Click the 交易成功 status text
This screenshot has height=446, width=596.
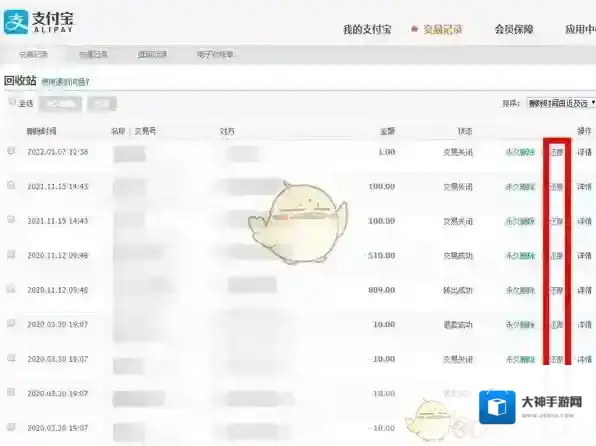(x=458, y=256)
